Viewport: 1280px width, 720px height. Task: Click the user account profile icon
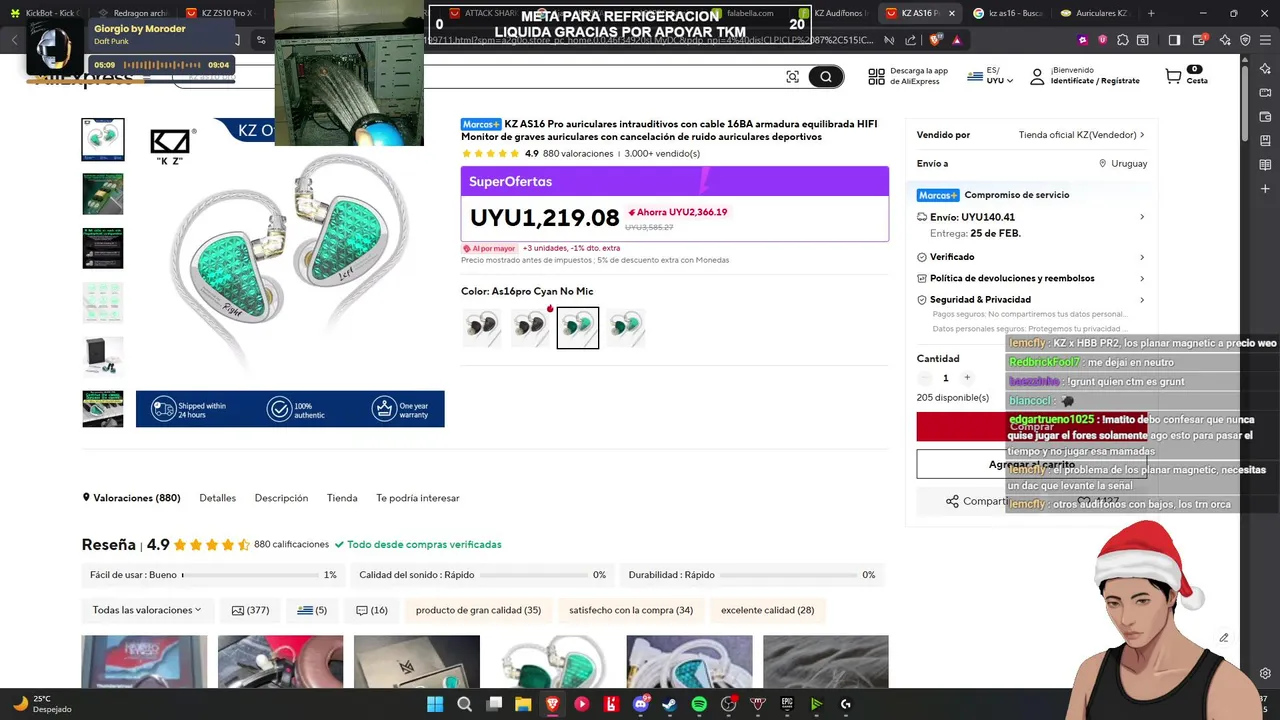pyautogui.click(x=1037, y=76)
